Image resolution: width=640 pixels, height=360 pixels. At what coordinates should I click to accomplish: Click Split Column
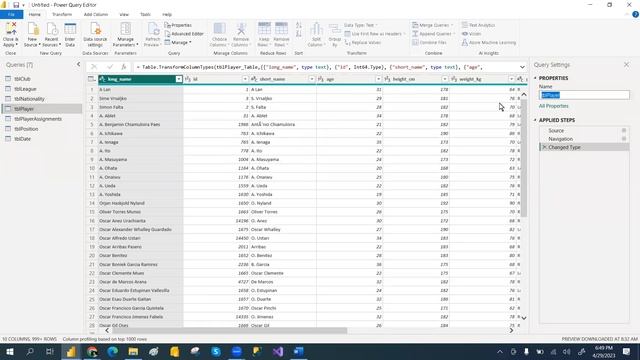[x=316, y=34]
